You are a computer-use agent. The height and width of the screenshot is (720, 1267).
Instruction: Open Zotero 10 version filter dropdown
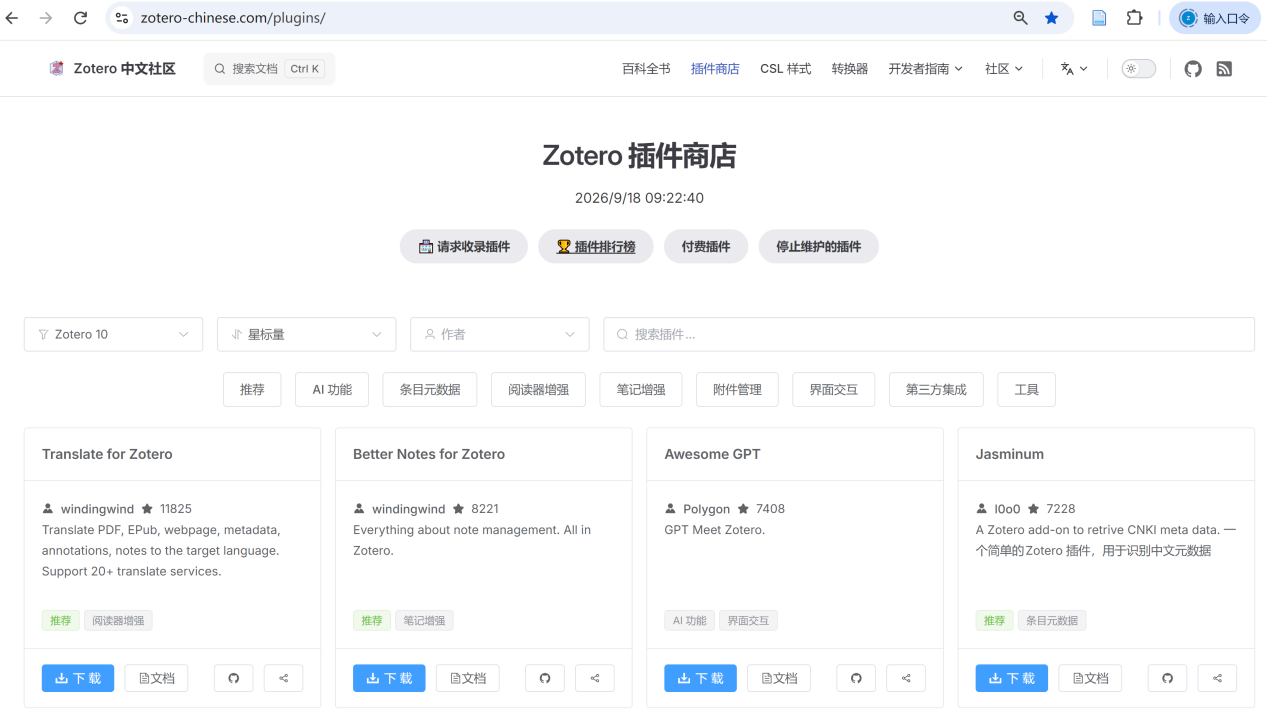point(113,334)
